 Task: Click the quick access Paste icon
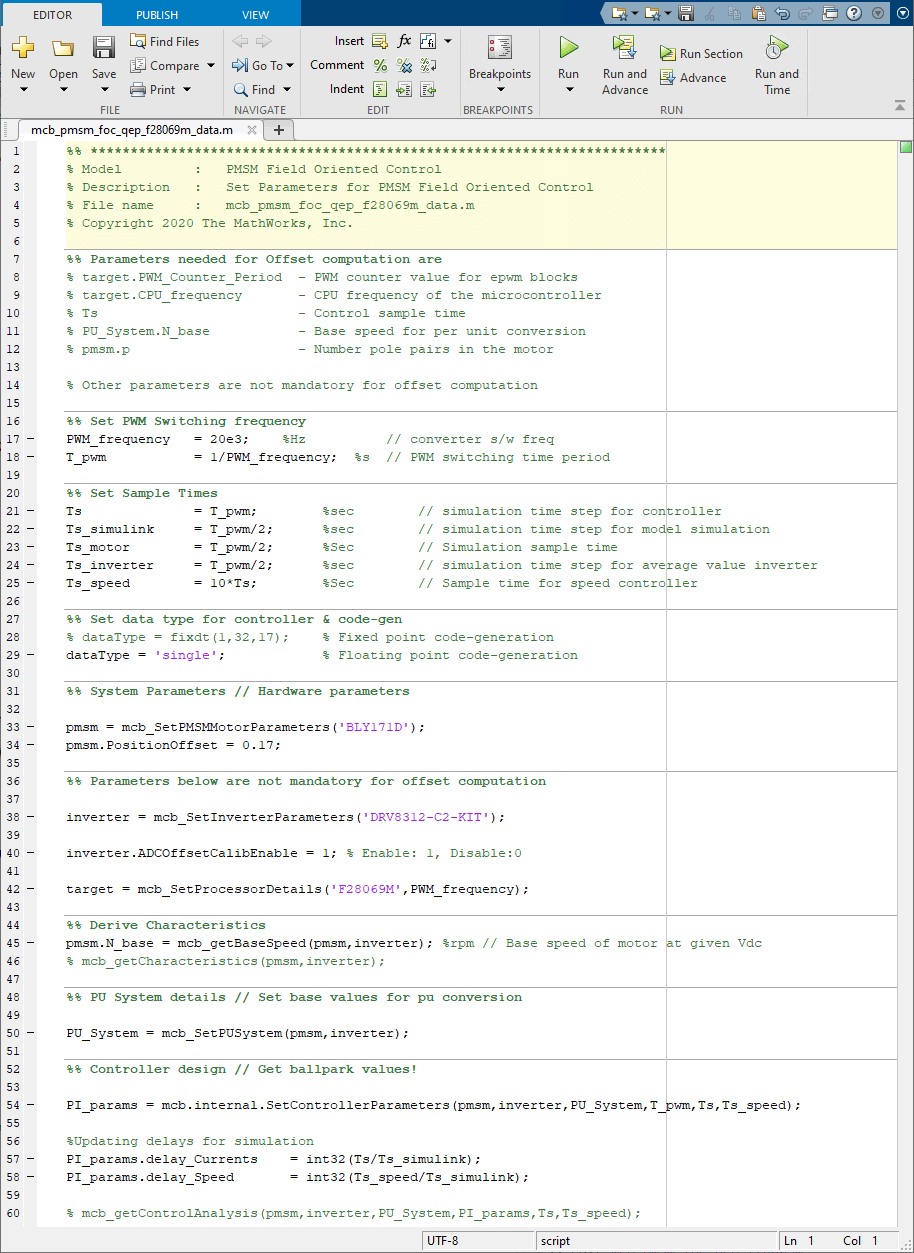coord(758,14)
